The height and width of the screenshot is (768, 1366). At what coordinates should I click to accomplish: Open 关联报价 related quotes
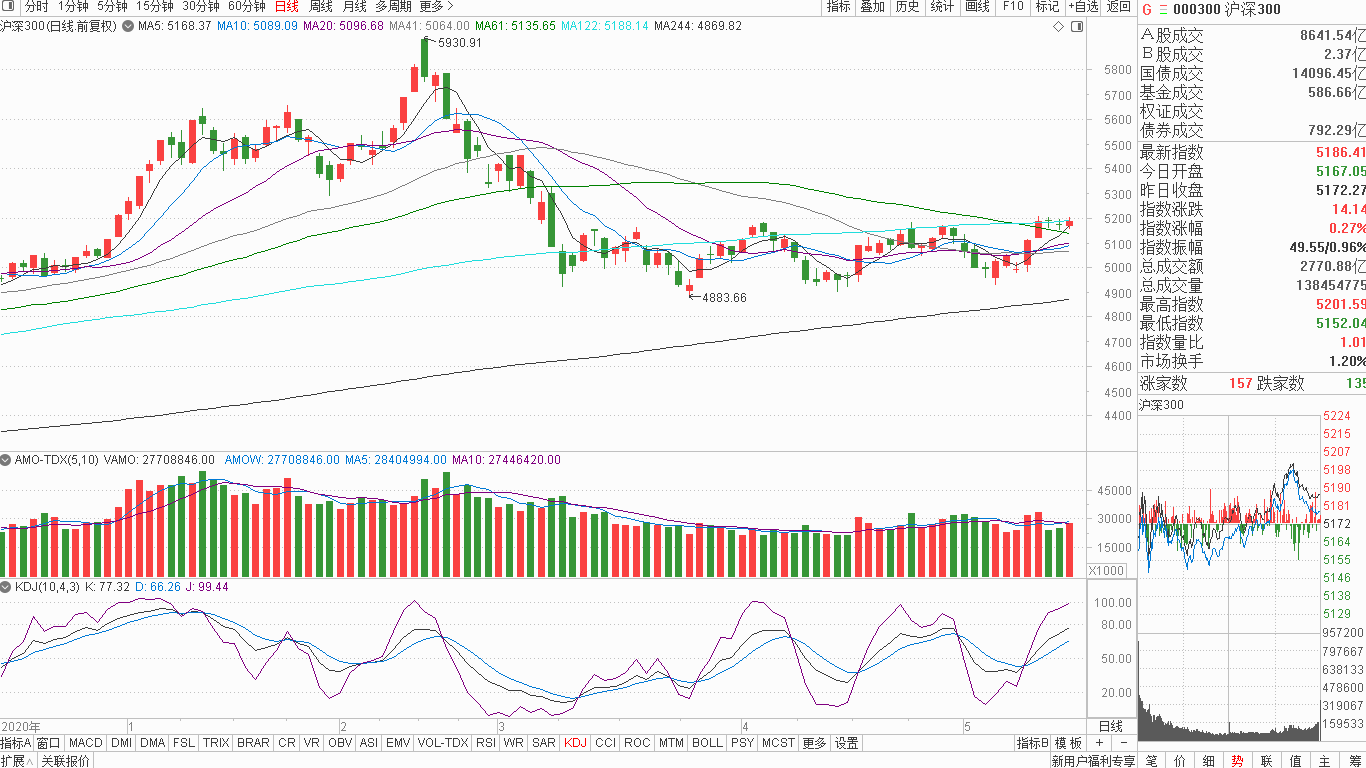pyautogui.click(x=66, y=761)
